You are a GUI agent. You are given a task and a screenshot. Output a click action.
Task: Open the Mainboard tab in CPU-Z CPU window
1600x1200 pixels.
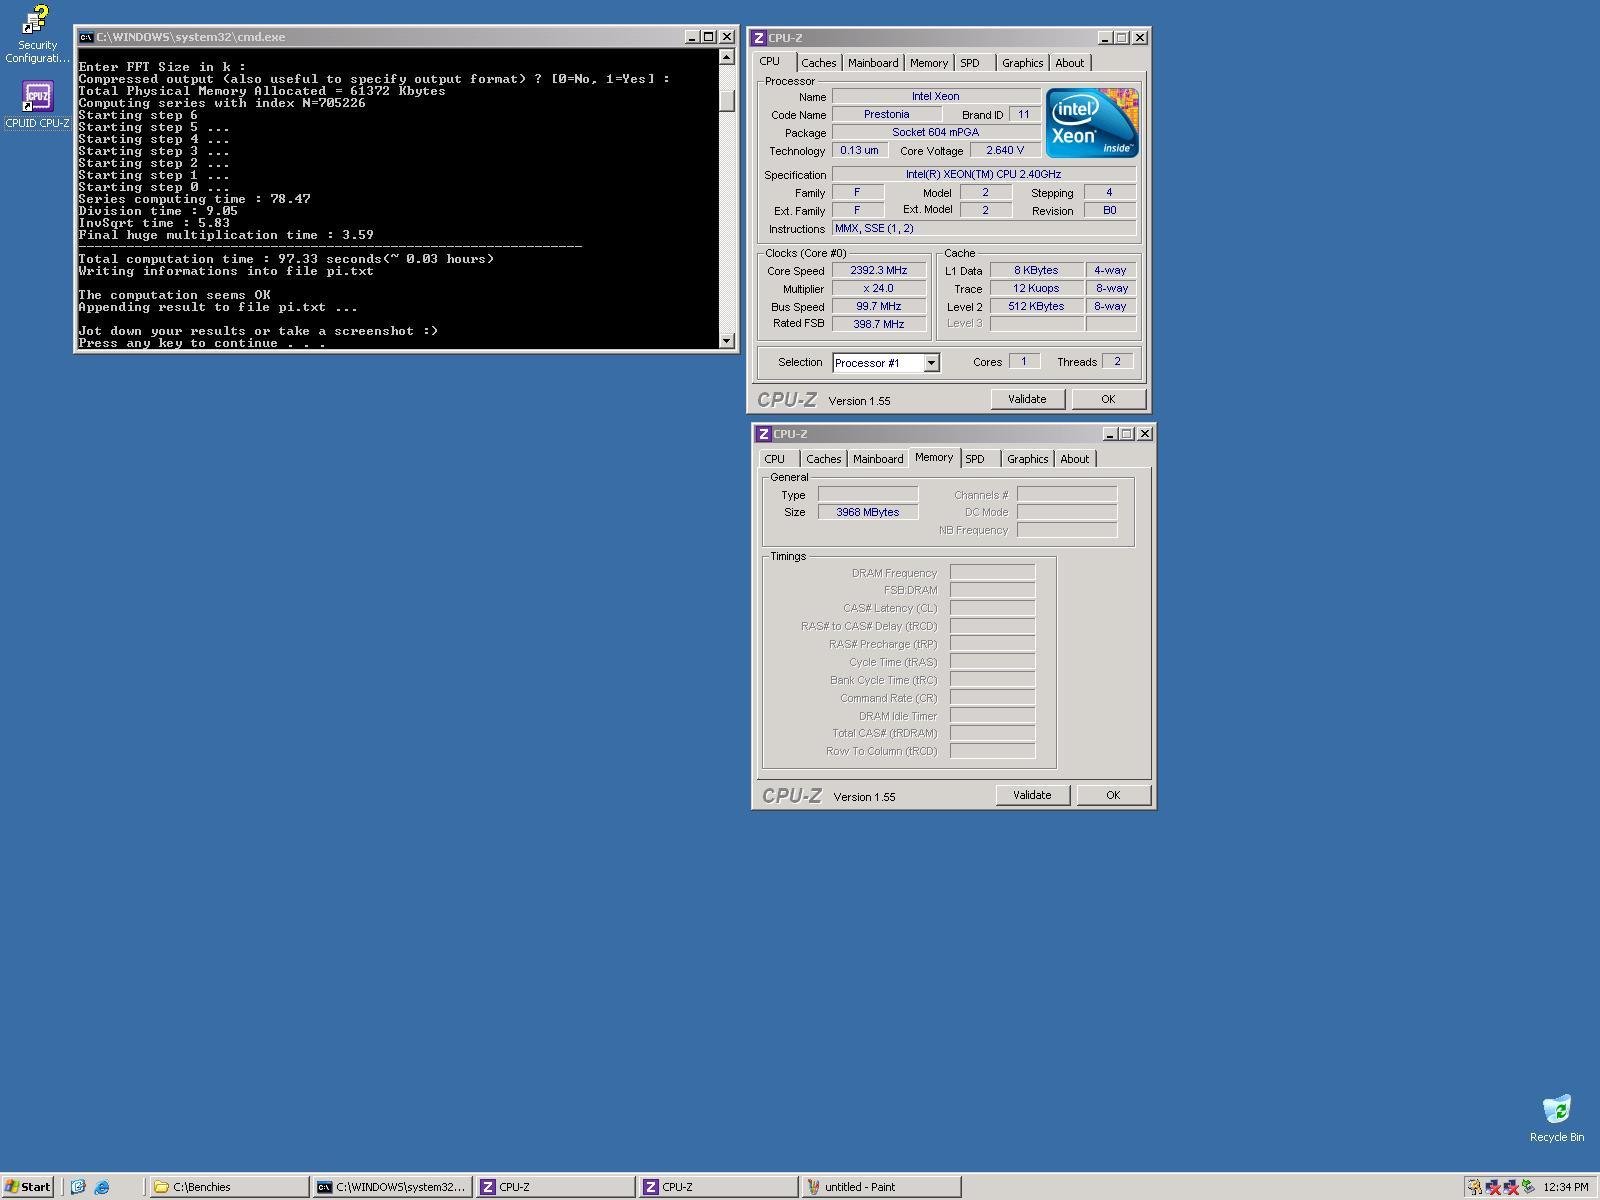pyautogui.click(x=873, y=63)
